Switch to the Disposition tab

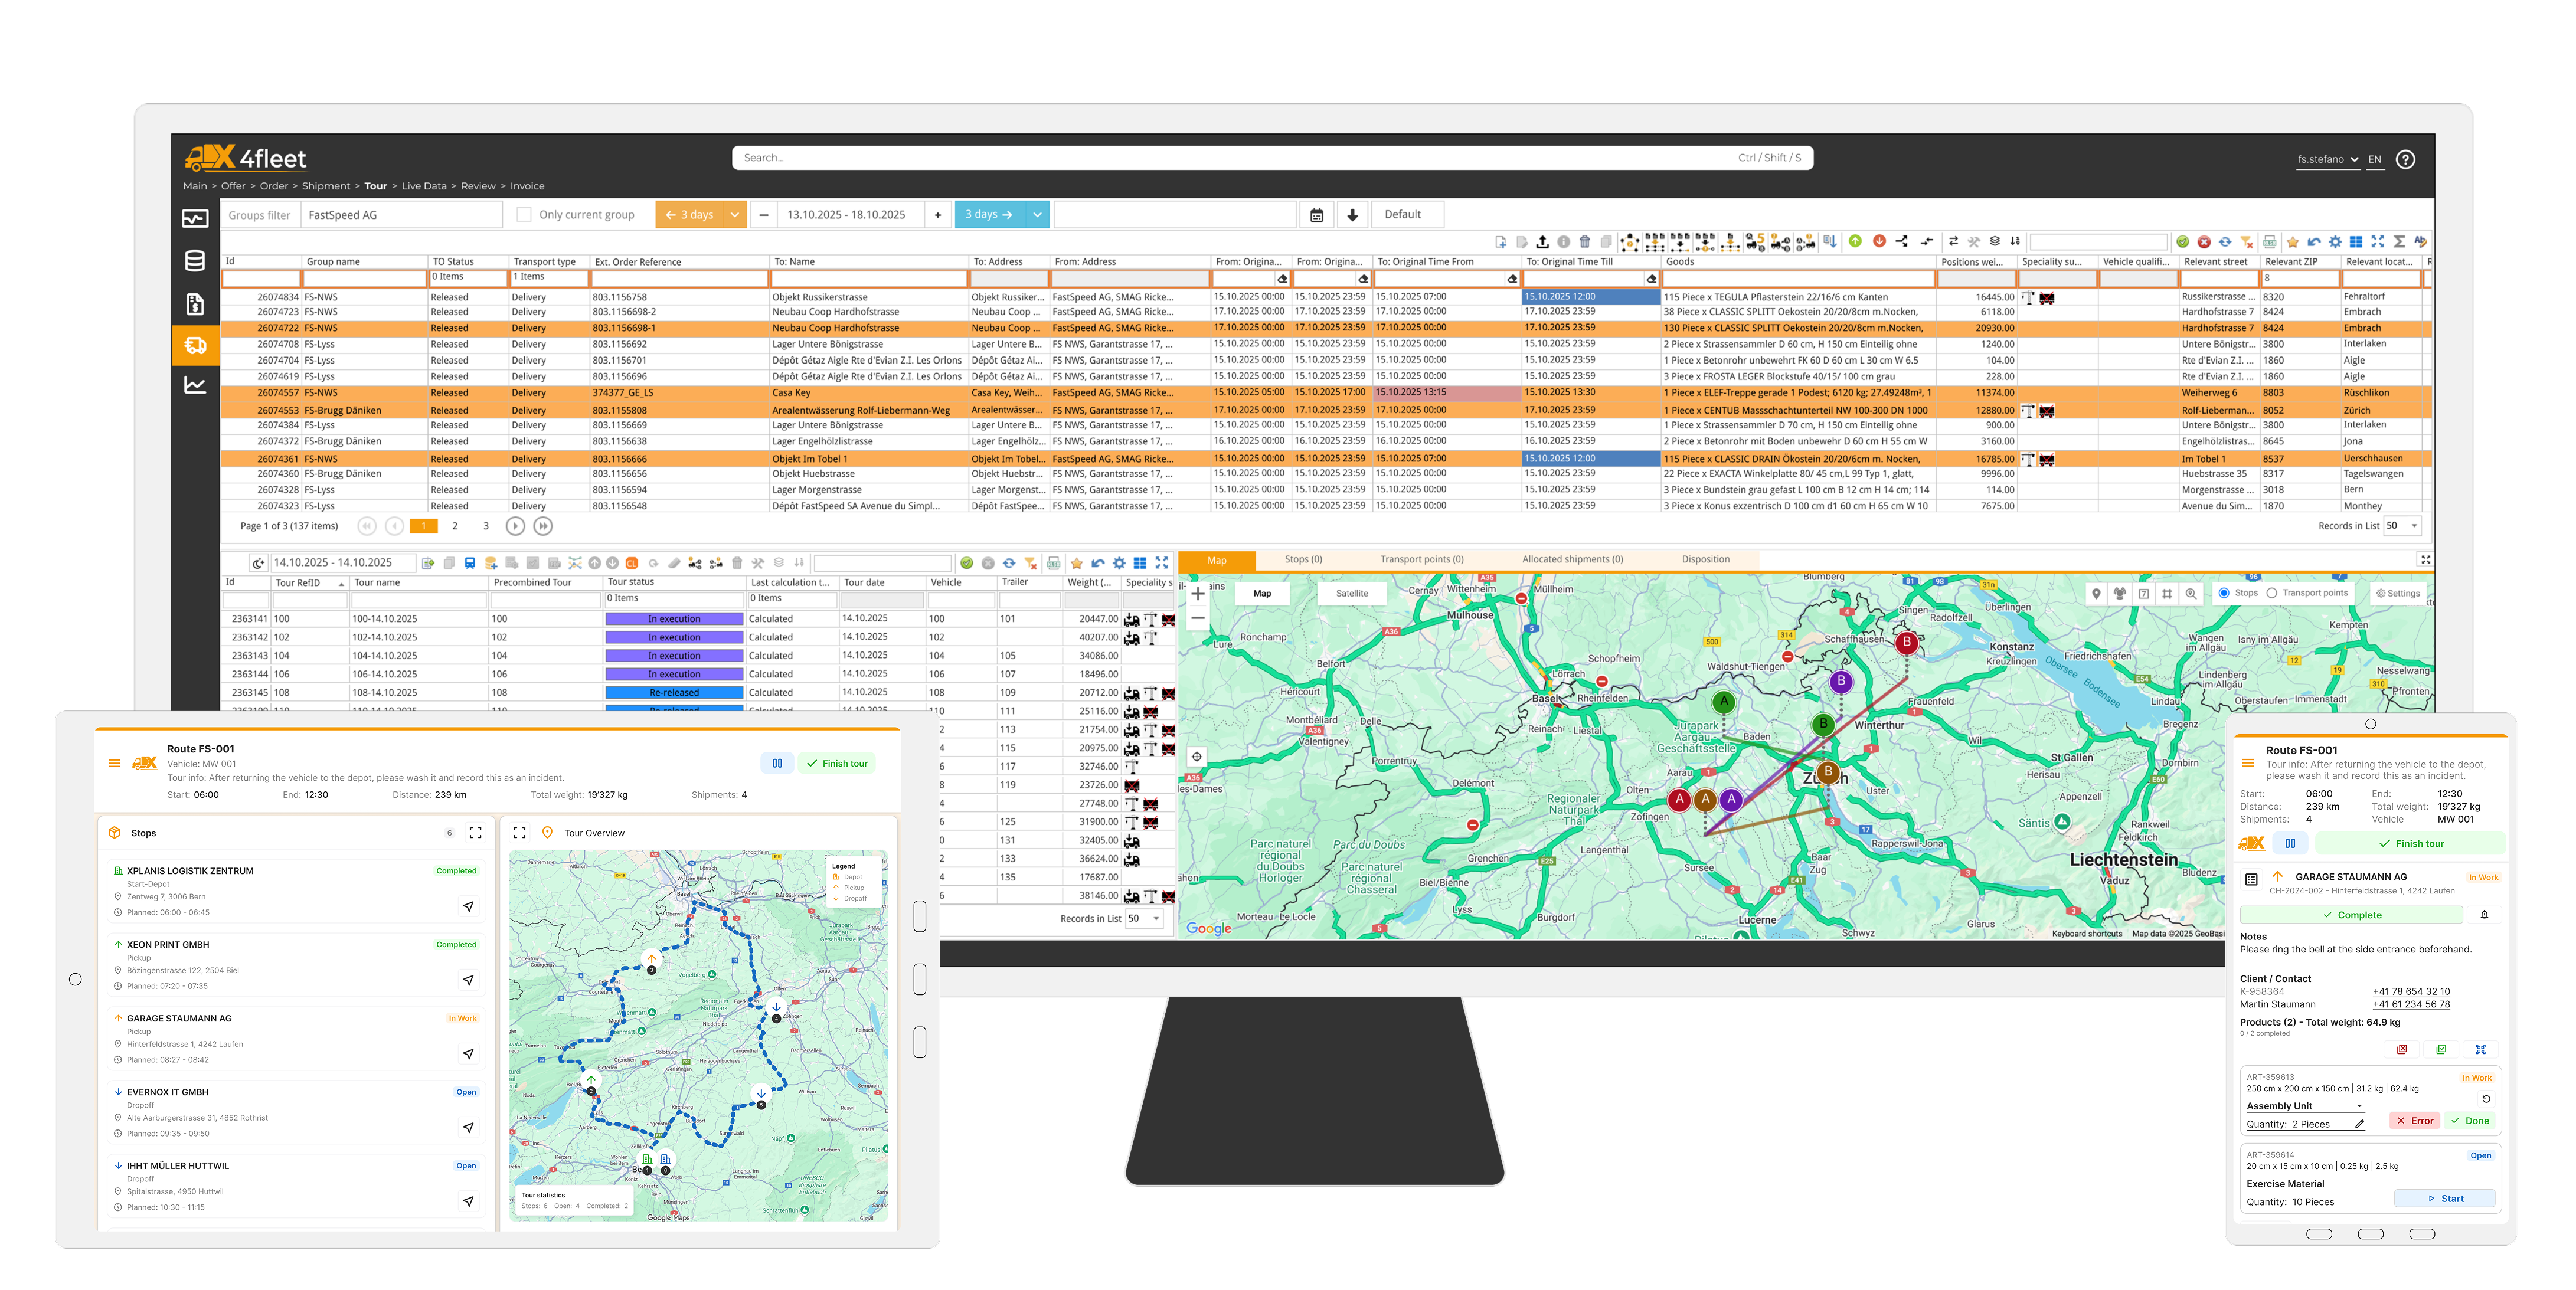click(x=1705, y=560)
